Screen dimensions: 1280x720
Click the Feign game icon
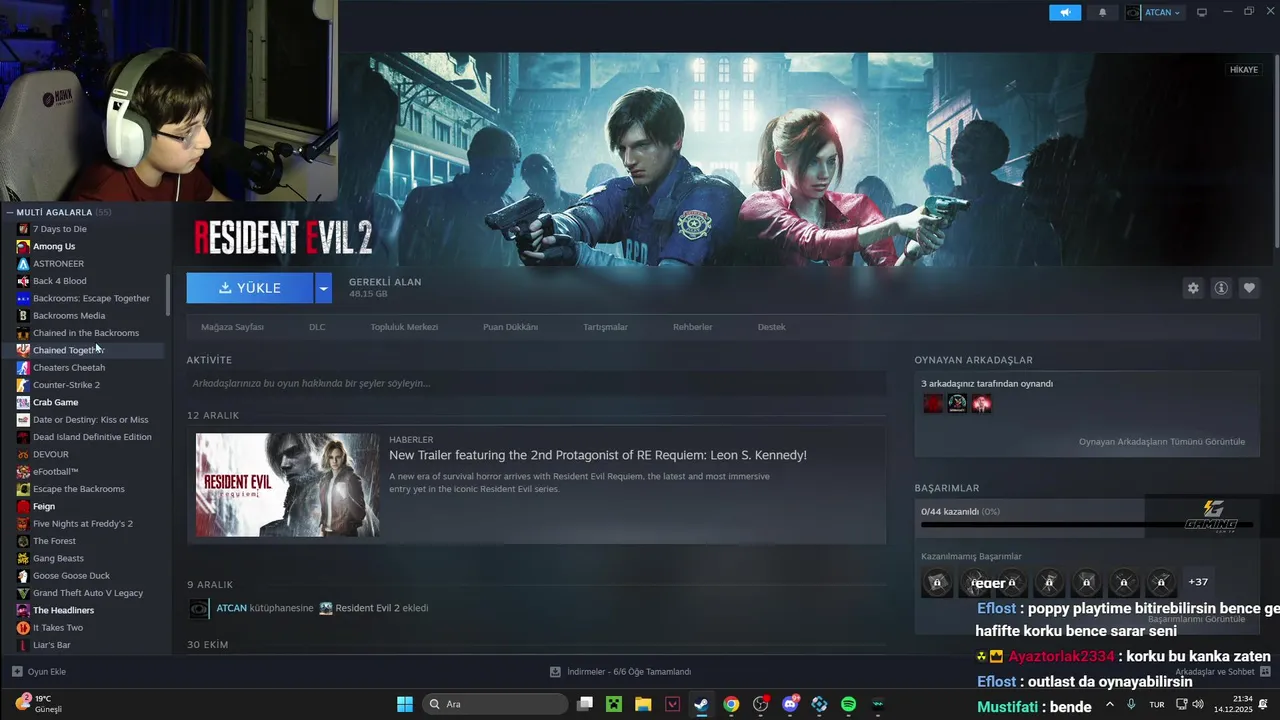[23, 506]
